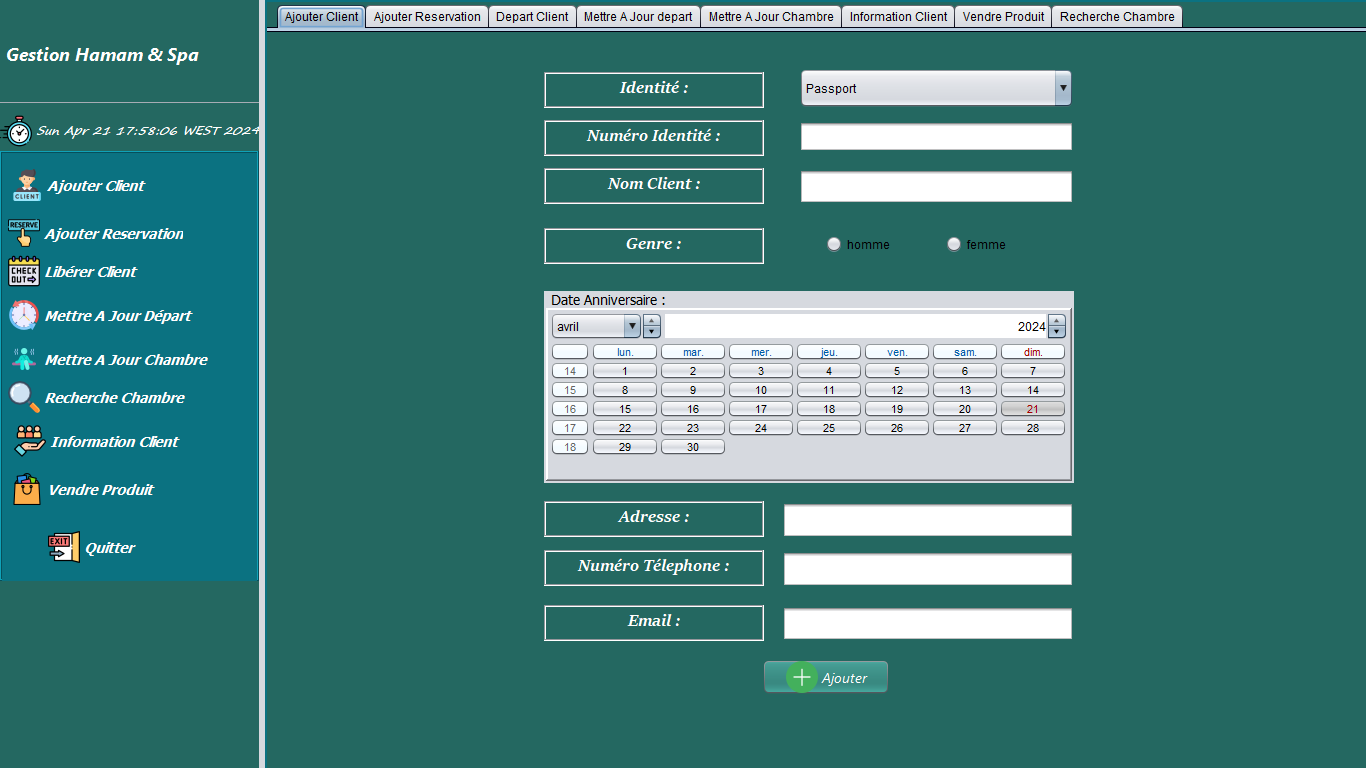Click the month spinner up arrow beside avril
This screenshot has height=768, width=1366.
tap(652, 321)
